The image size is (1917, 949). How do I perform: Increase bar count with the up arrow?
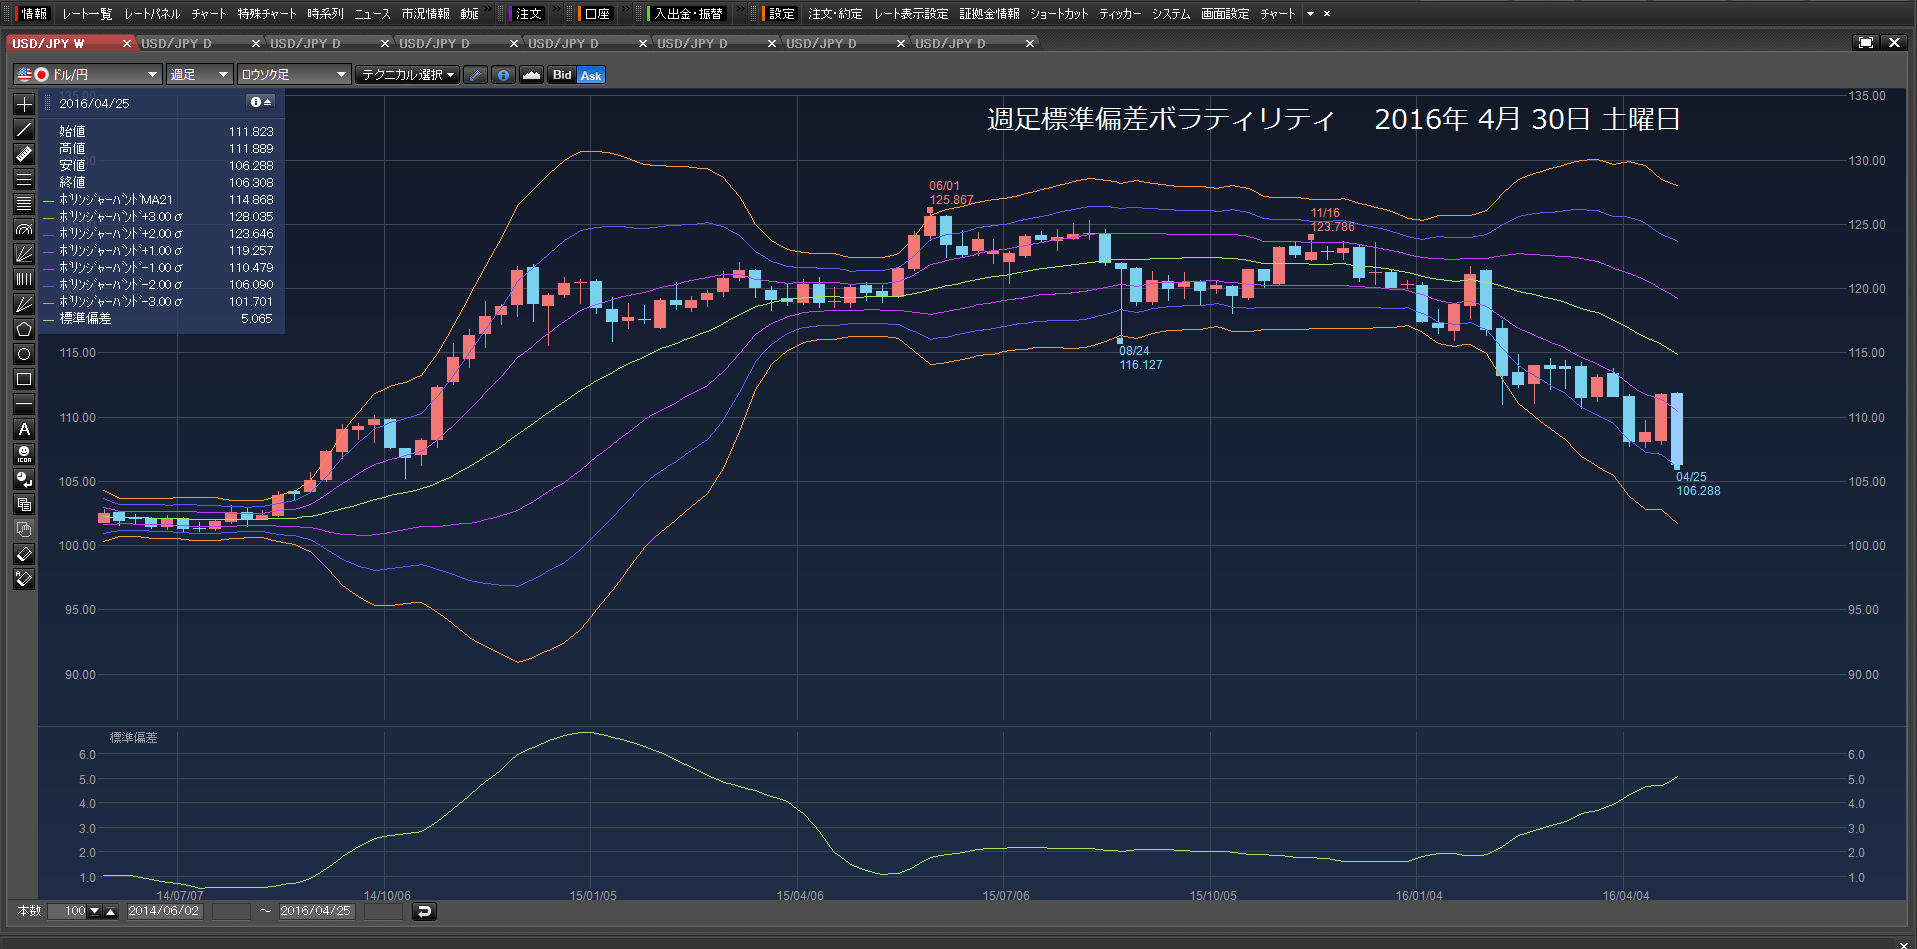(x=111, y=911)
